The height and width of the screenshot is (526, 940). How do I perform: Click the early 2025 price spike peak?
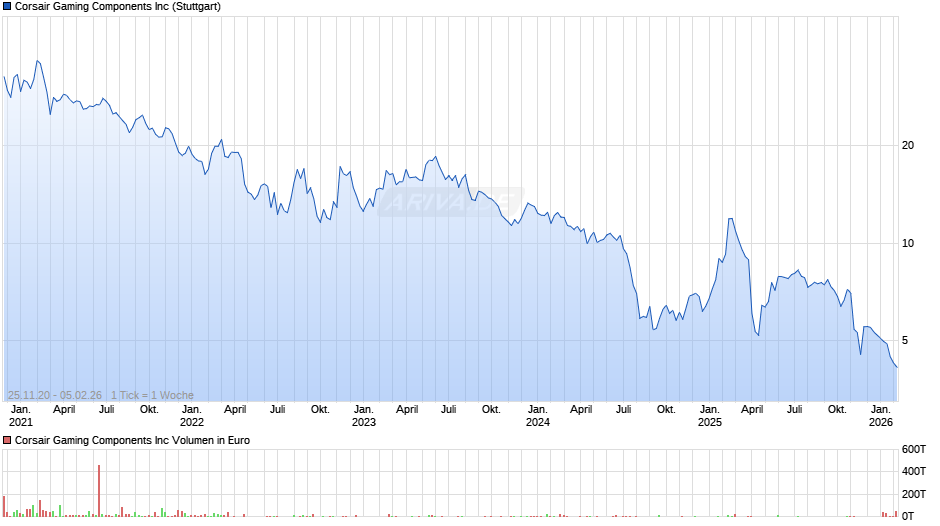pyautogui.click(x=731, y=219)
